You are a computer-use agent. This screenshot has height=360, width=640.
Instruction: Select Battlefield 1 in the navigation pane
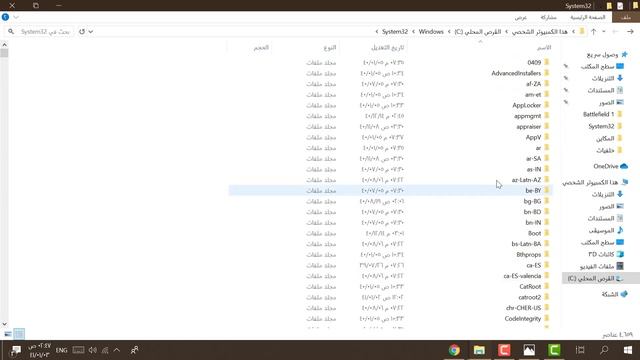pos(602,114)
